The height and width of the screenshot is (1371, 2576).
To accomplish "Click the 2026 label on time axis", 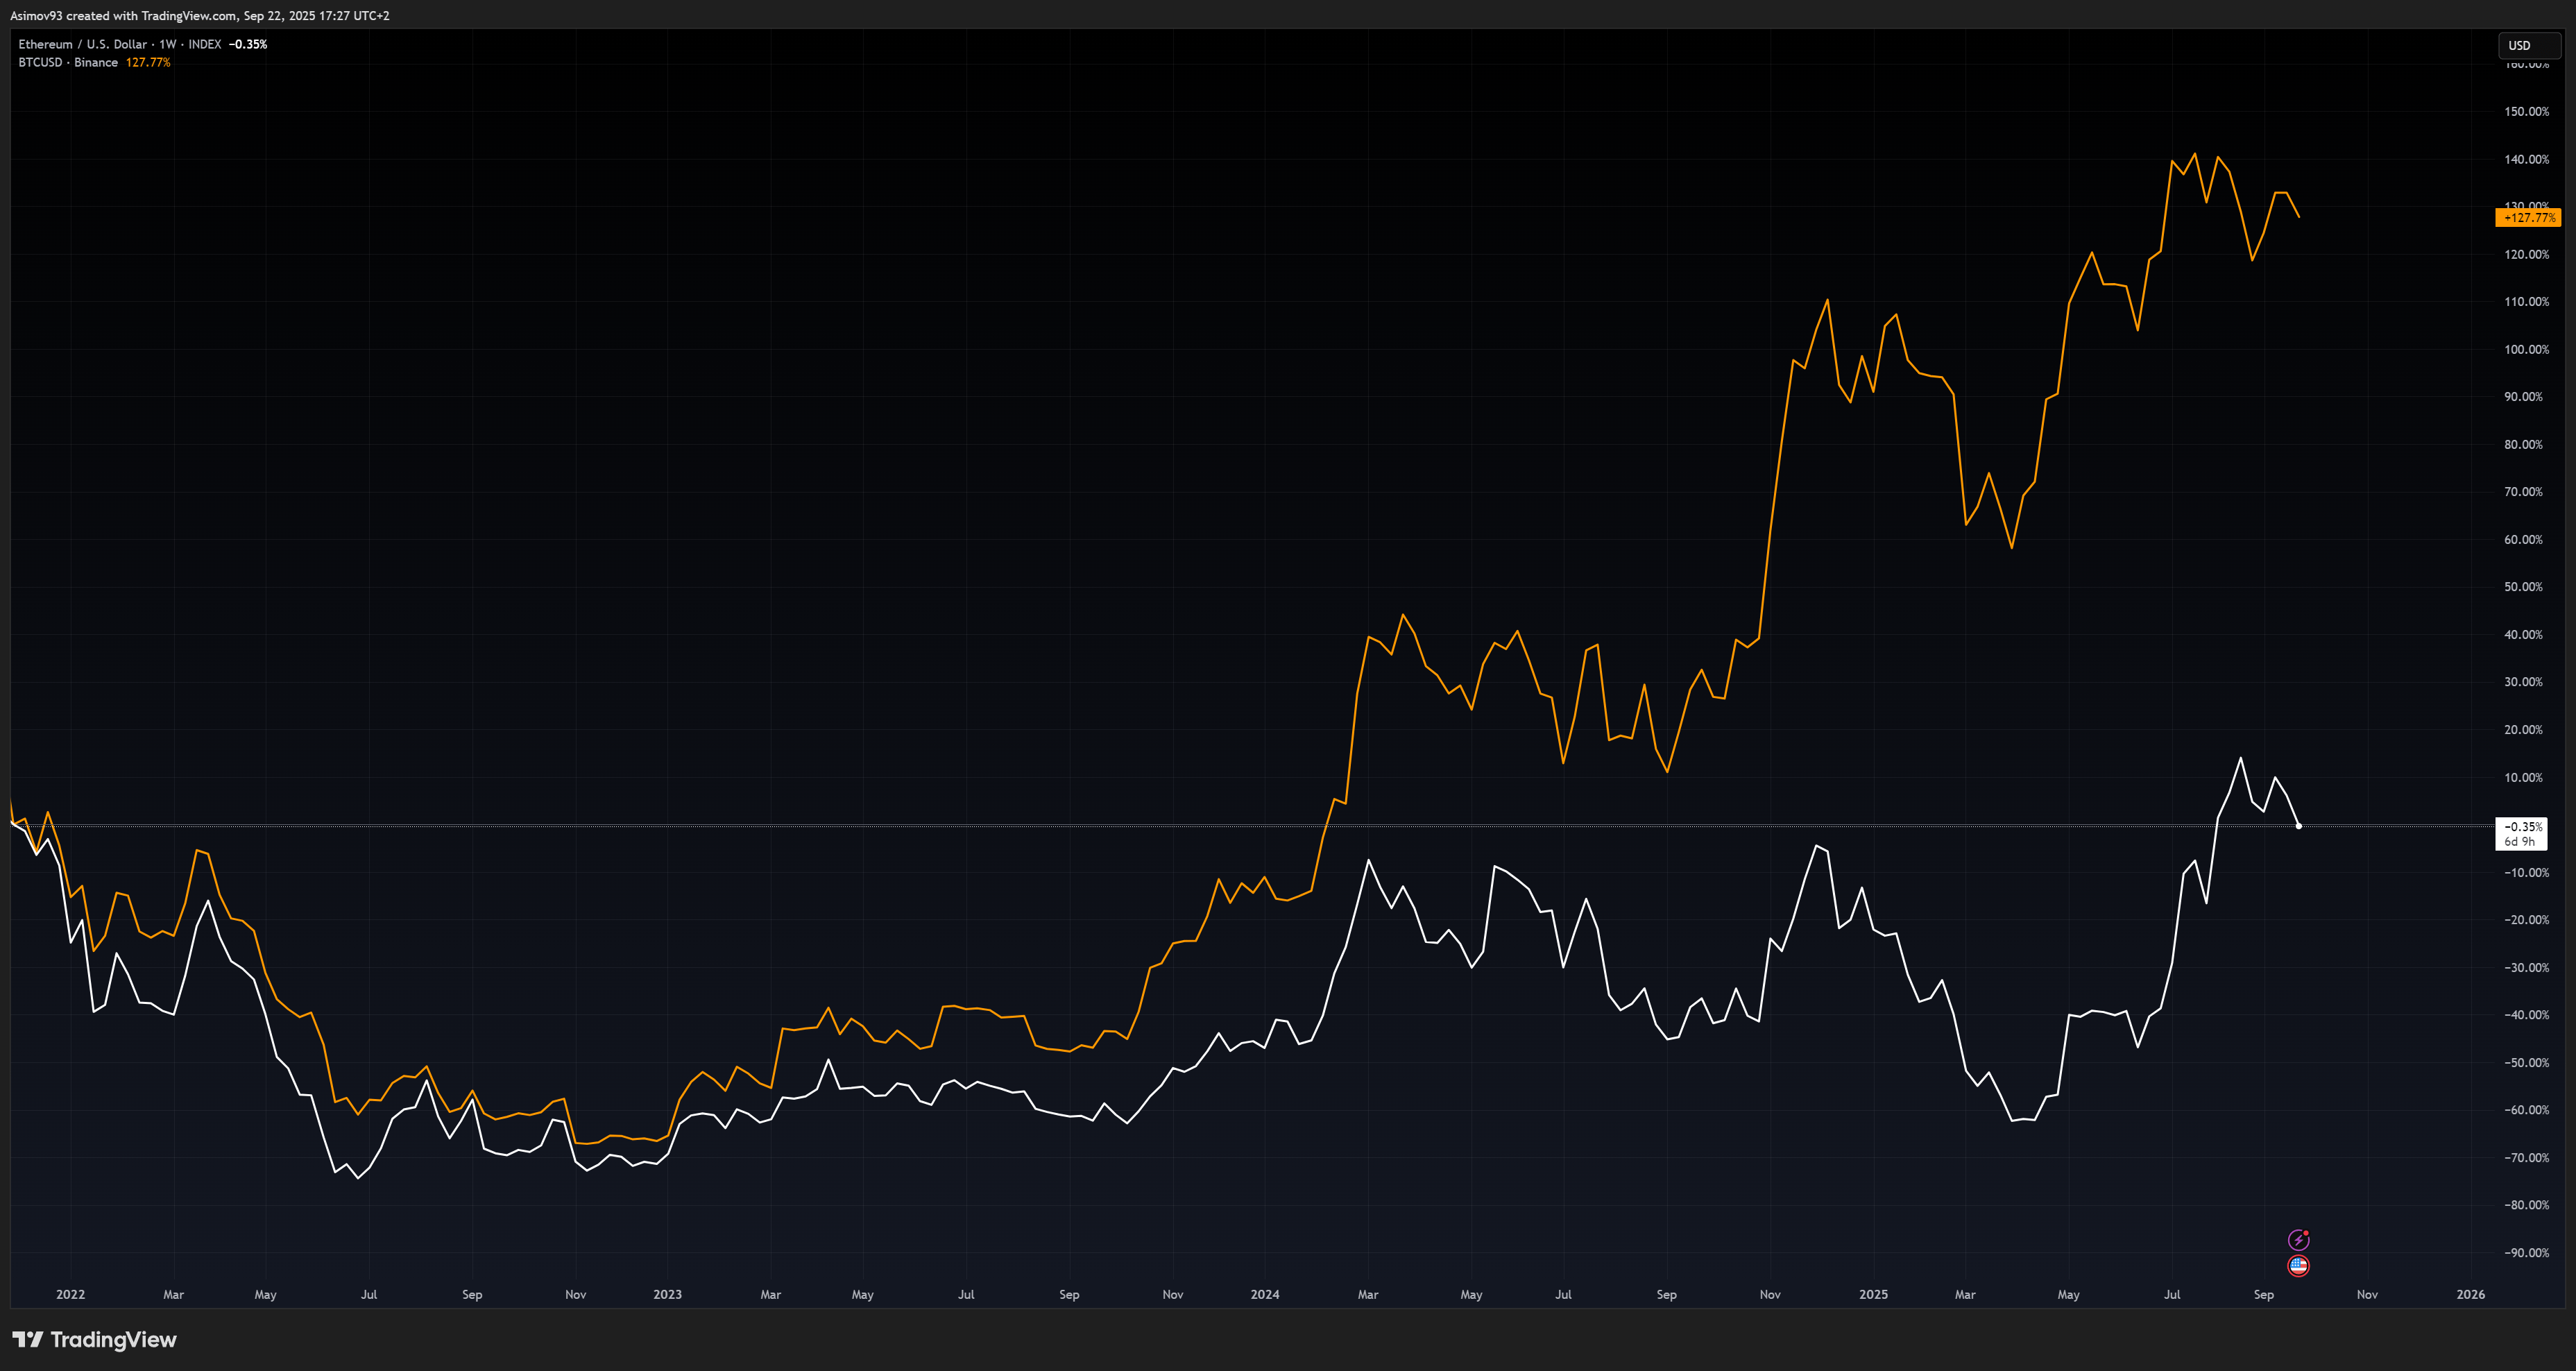I will pyautogui.click(x=2470, y=1294).
